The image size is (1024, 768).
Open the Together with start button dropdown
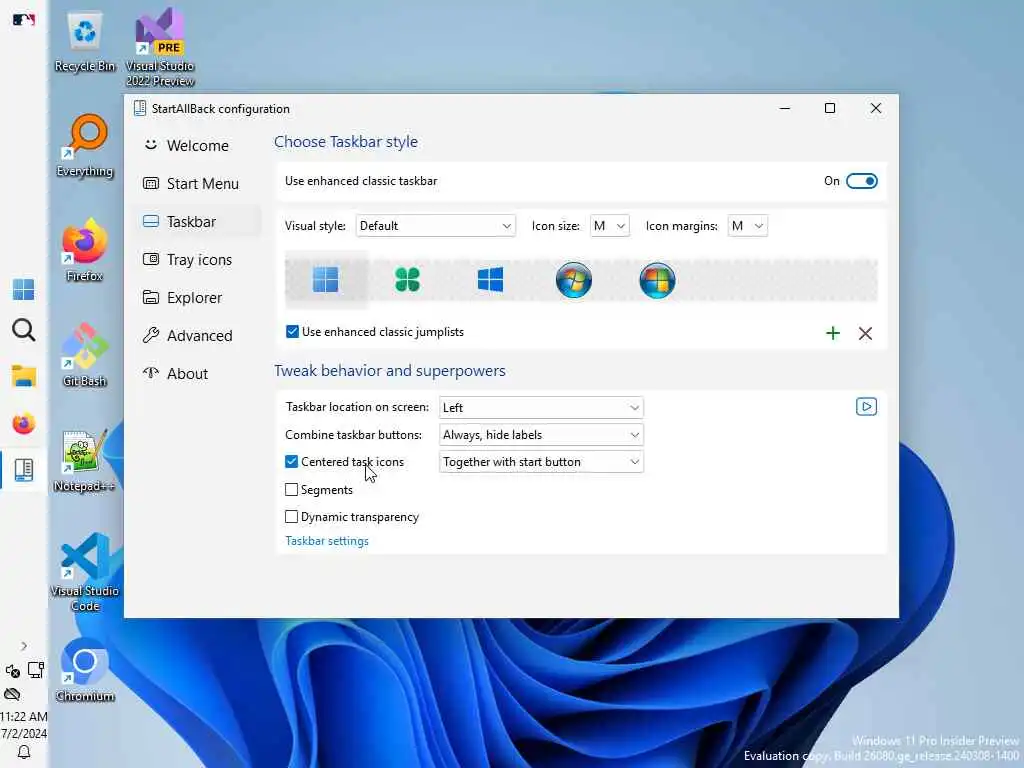pyautogui.click(x=541, y=462)
